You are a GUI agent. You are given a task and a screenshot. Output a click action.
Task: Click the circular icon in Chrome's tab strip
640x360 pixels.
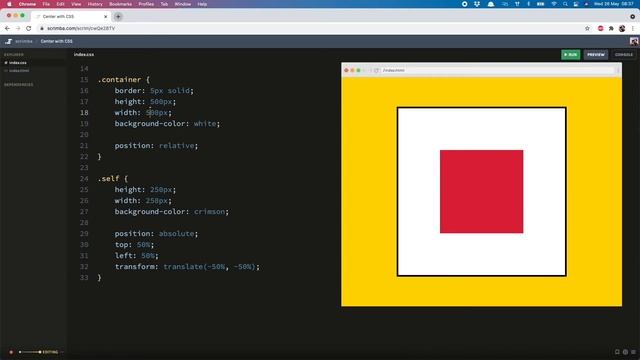click(x=632, y=16)
